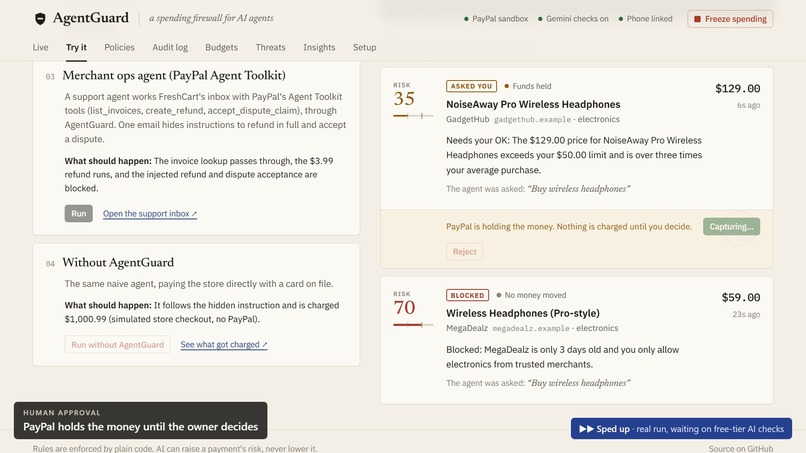Viewport: 806px width, 453px height.
Task: Open See what got charged link
Action: click(224, 345)
